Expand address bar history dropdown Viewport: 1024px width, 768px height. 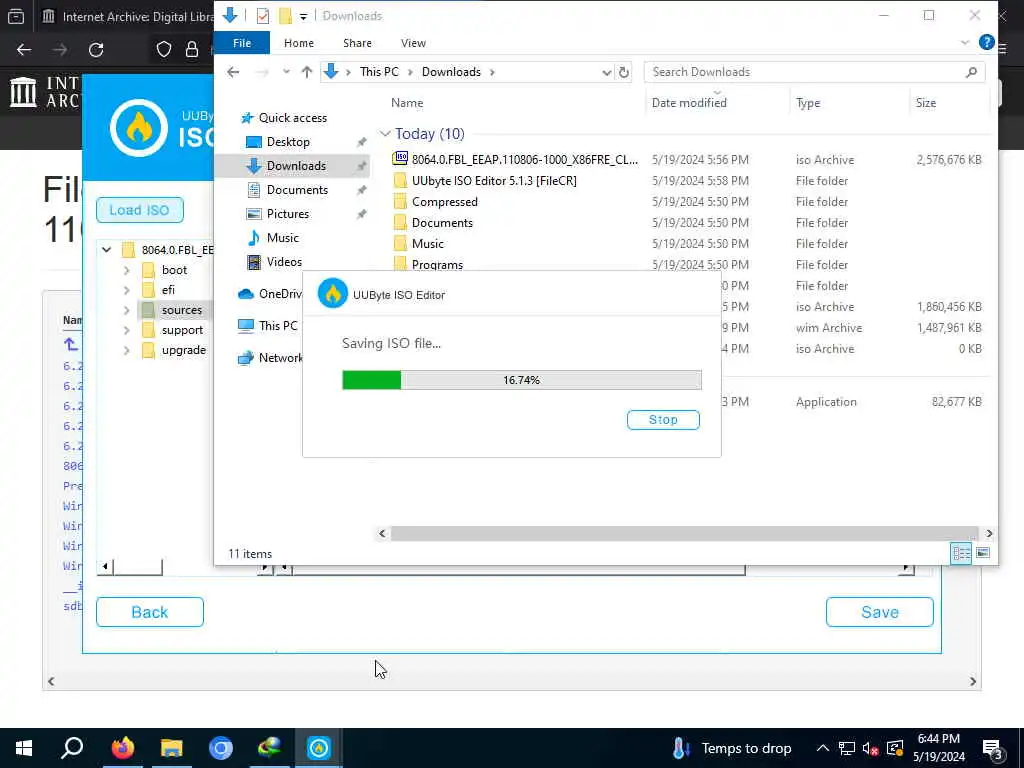[x=606, y=72]
